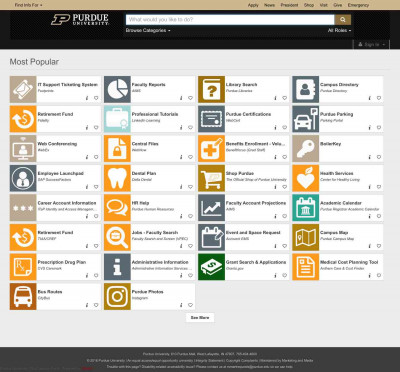Open the Library Search question mark icon

coord(211,89)
